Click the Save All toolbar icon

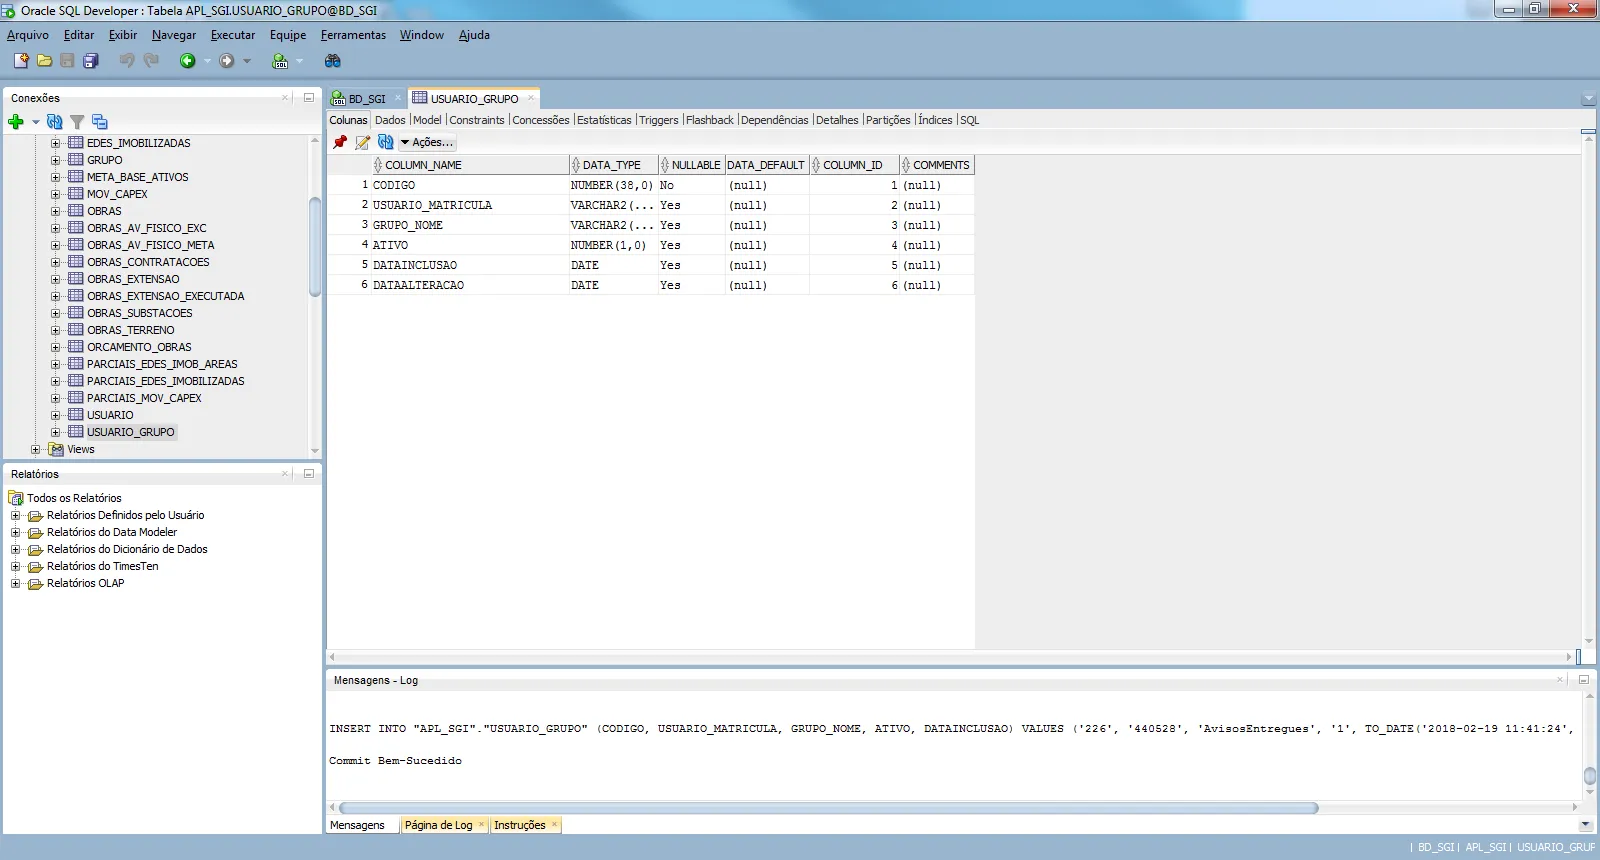pos(91,61)
